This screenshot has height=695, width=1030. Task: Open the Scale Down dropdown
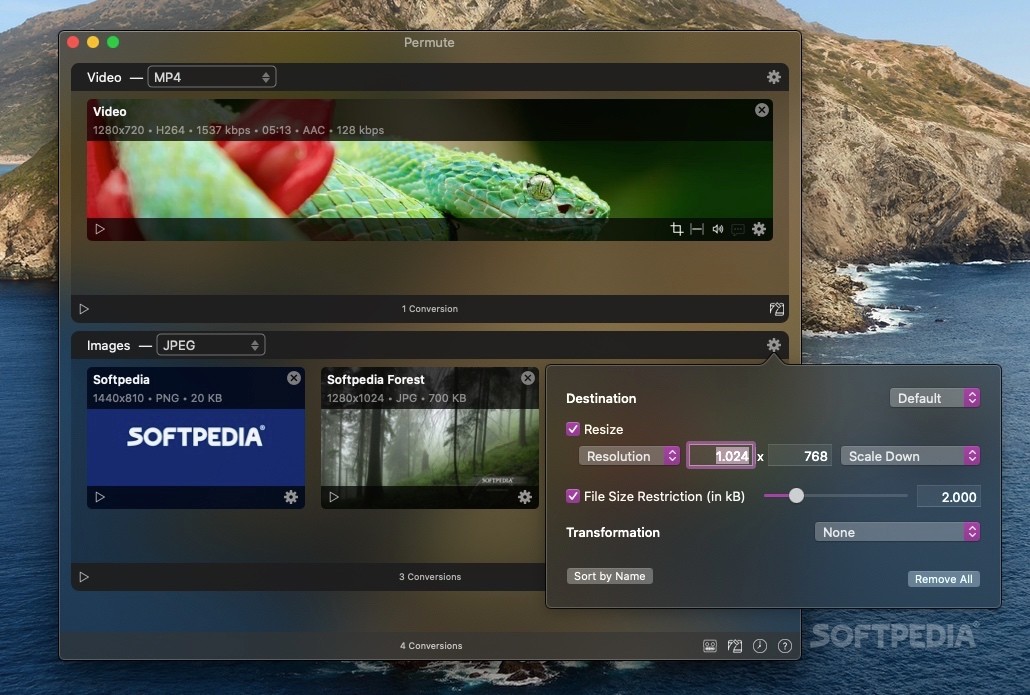pyautogui.click(x=910, y=456)
